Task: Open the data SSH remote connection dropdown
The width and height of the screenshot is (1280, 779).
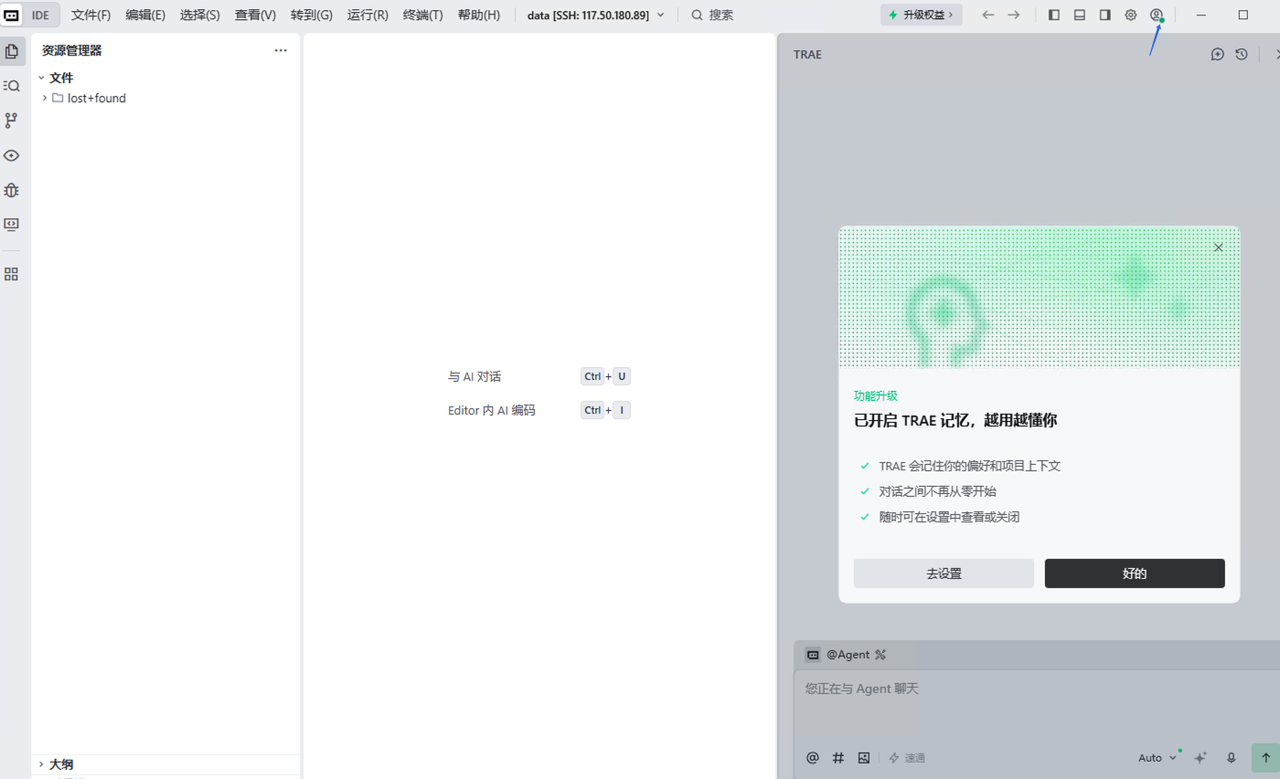Action: [596, 15]
